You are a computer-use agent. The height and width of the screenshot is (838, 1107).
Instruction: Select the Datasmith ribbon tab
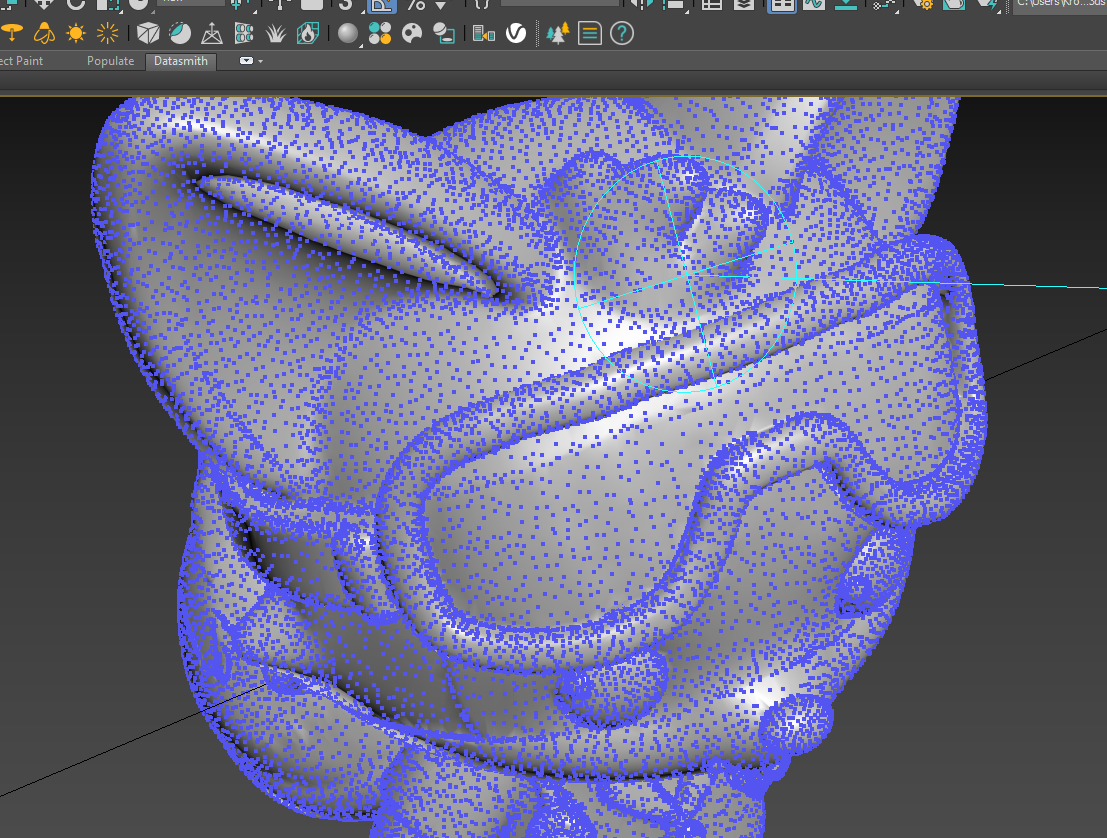tap(181, 61)
